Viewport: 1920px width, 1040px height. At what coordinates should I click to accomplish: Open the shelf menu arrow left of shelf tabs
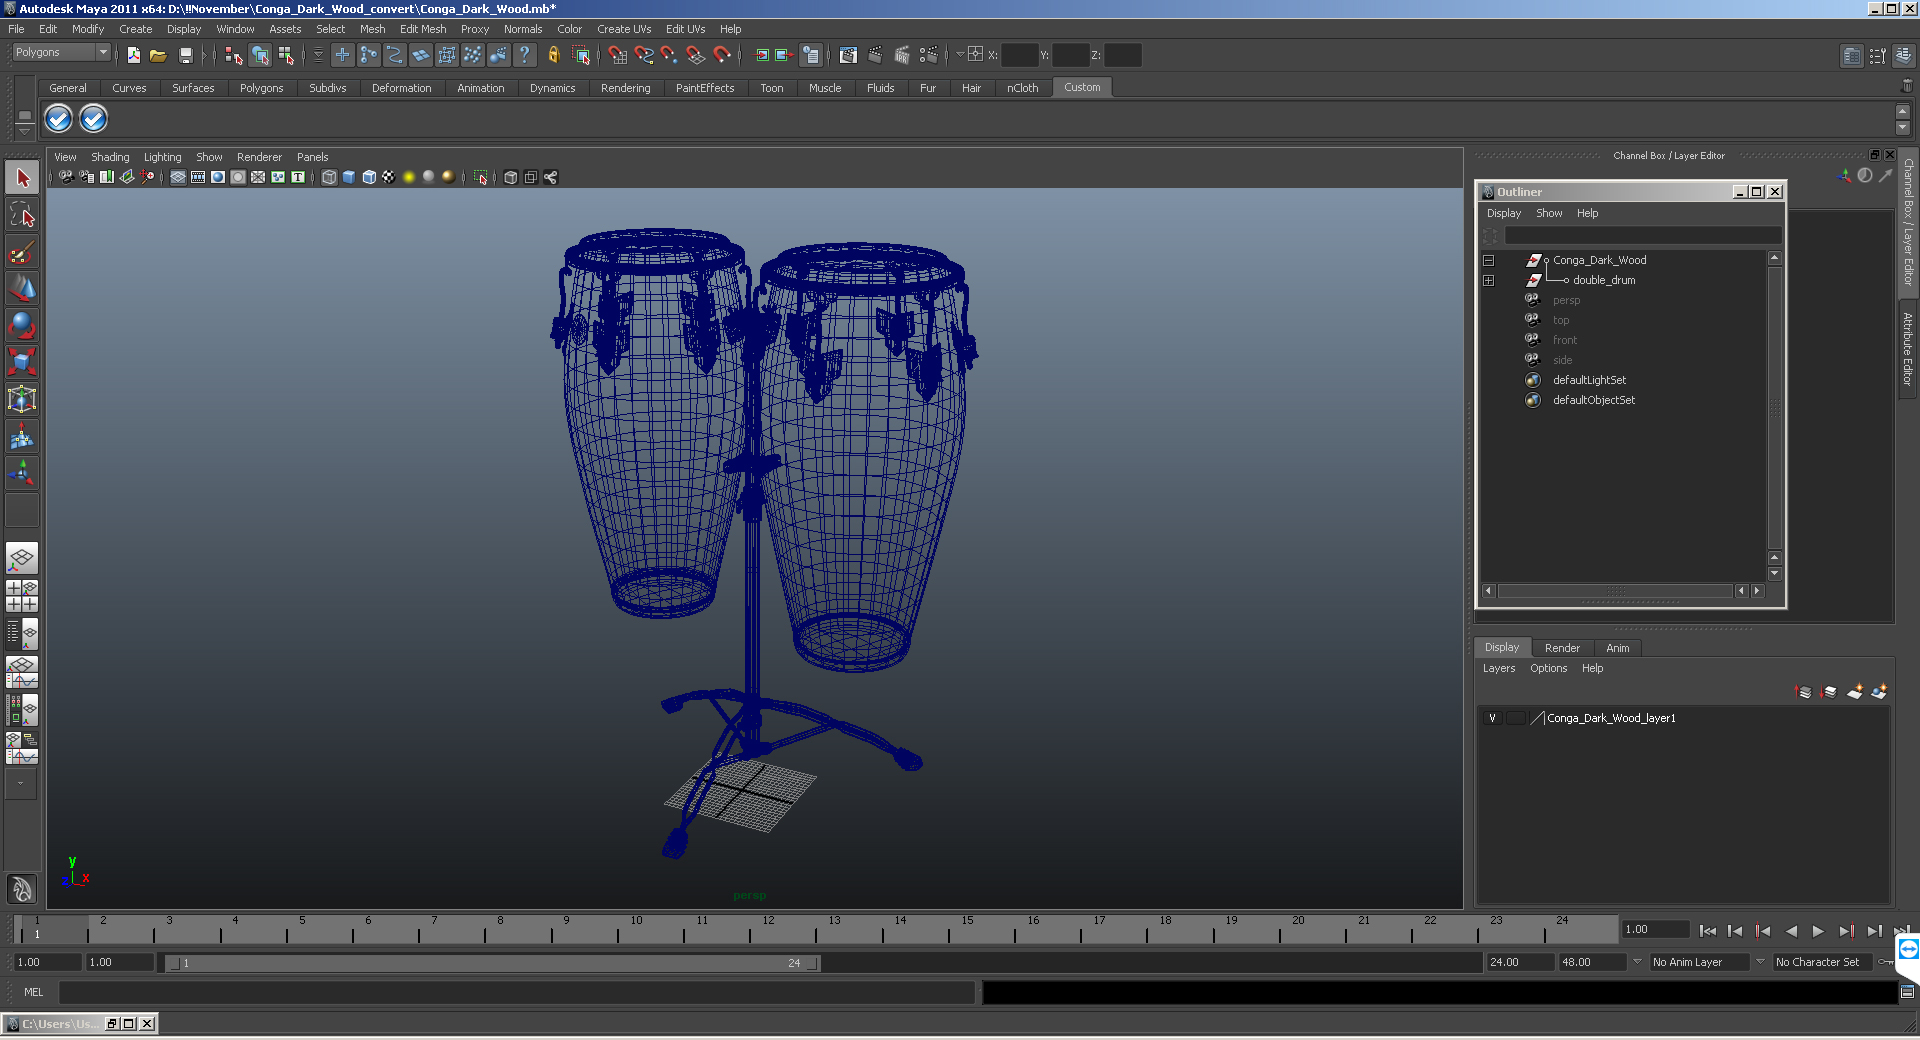25,131
